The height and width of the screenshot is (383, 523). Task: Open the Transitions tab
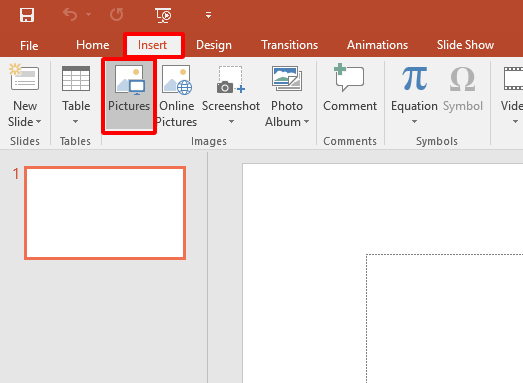coord(290,45)
